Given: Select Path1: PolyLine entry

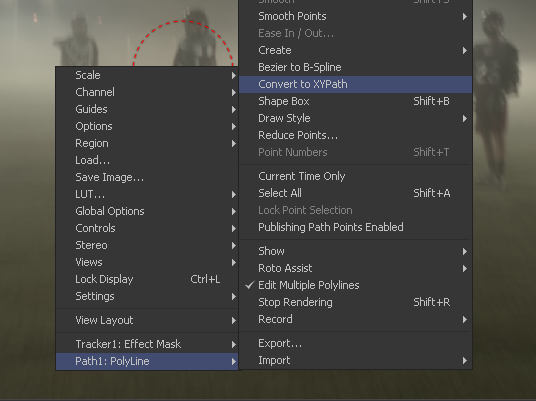Looking at the screenshot, I should click(147, 361).
